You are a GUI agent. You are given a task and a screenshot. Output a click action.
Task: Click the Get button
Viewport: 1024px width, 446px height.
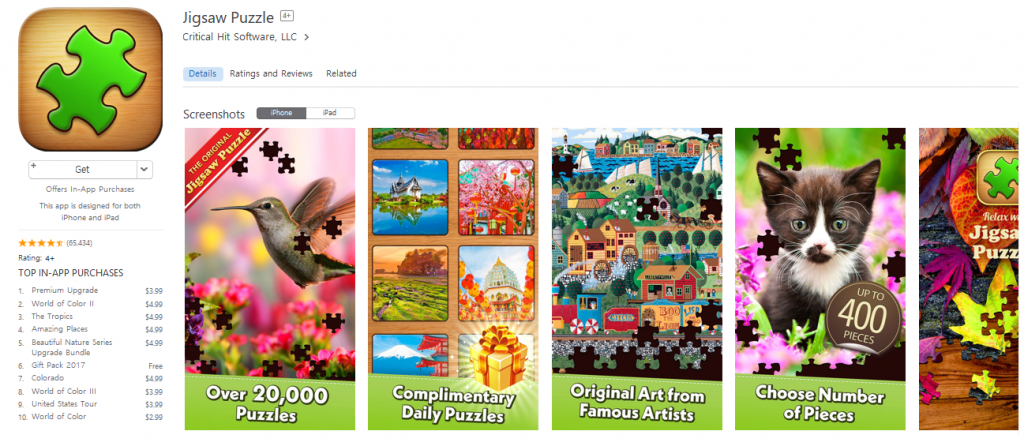[82, 169]
